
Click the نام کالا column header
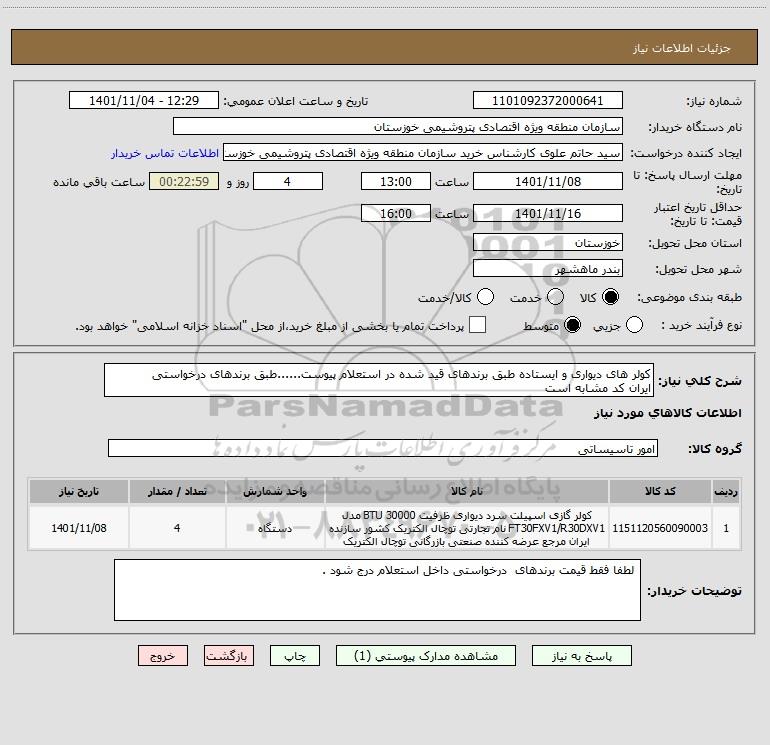point(467,492)
